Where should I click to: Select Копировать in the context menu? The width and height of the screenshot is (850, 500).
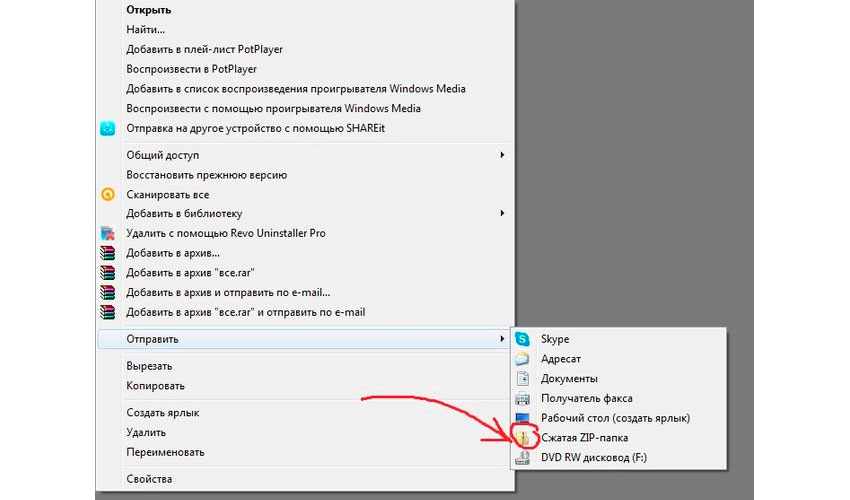[x=155, y=386]
